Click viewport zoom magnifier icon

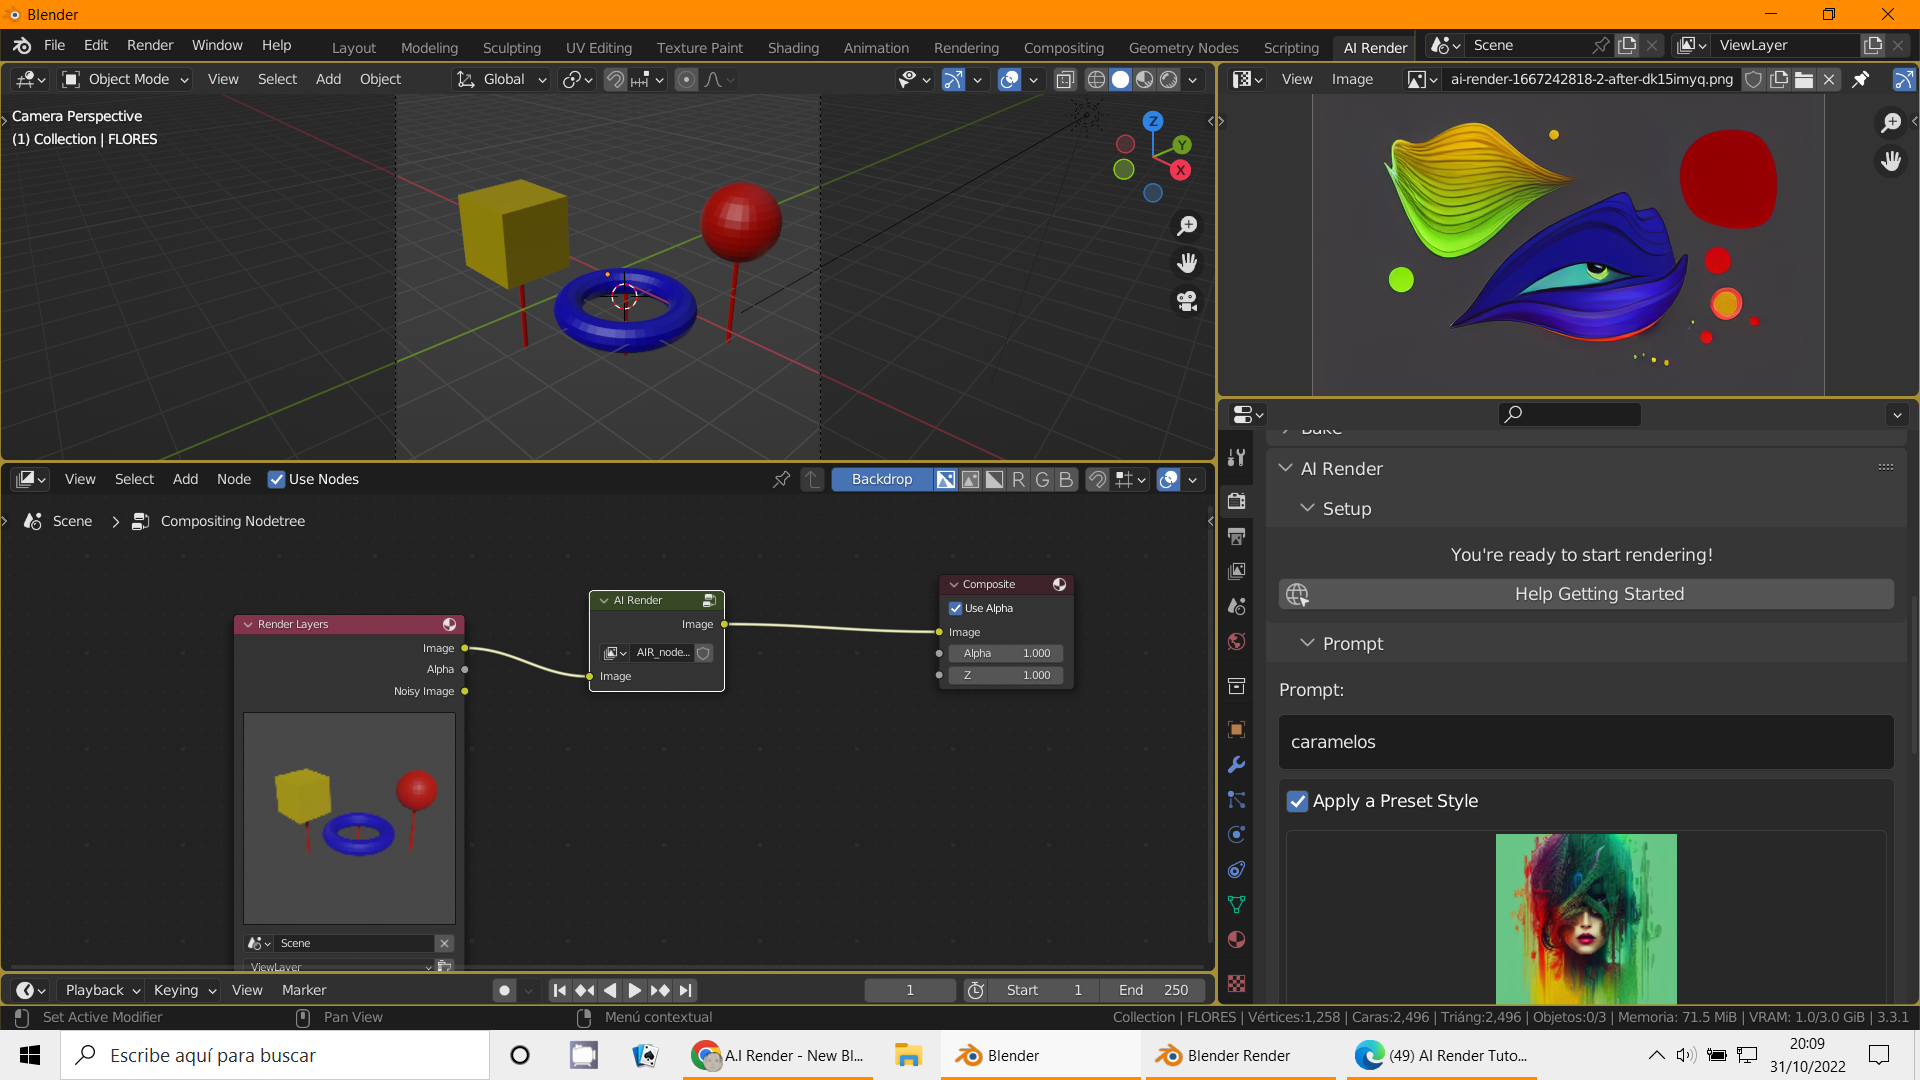tap(1187, 226)
